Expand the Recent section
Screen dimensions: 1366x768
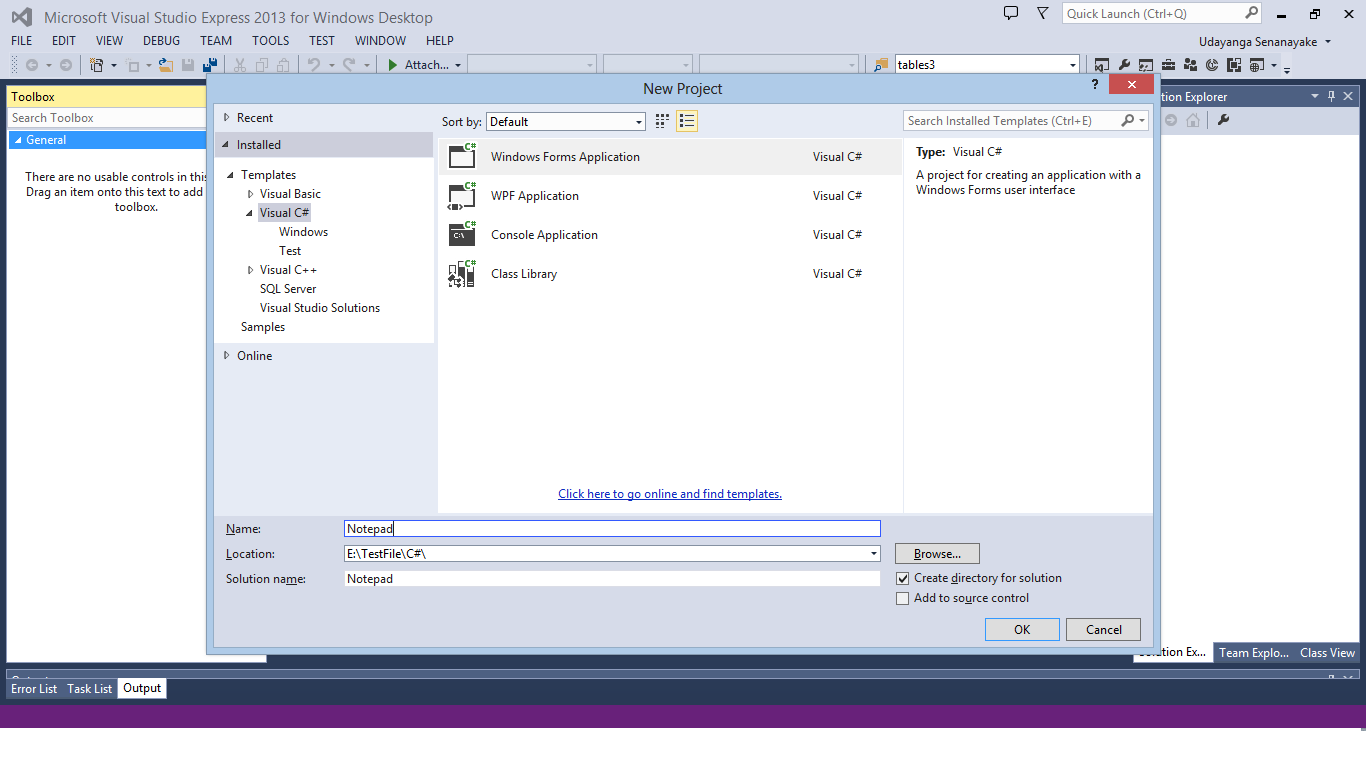coord(227,118)
